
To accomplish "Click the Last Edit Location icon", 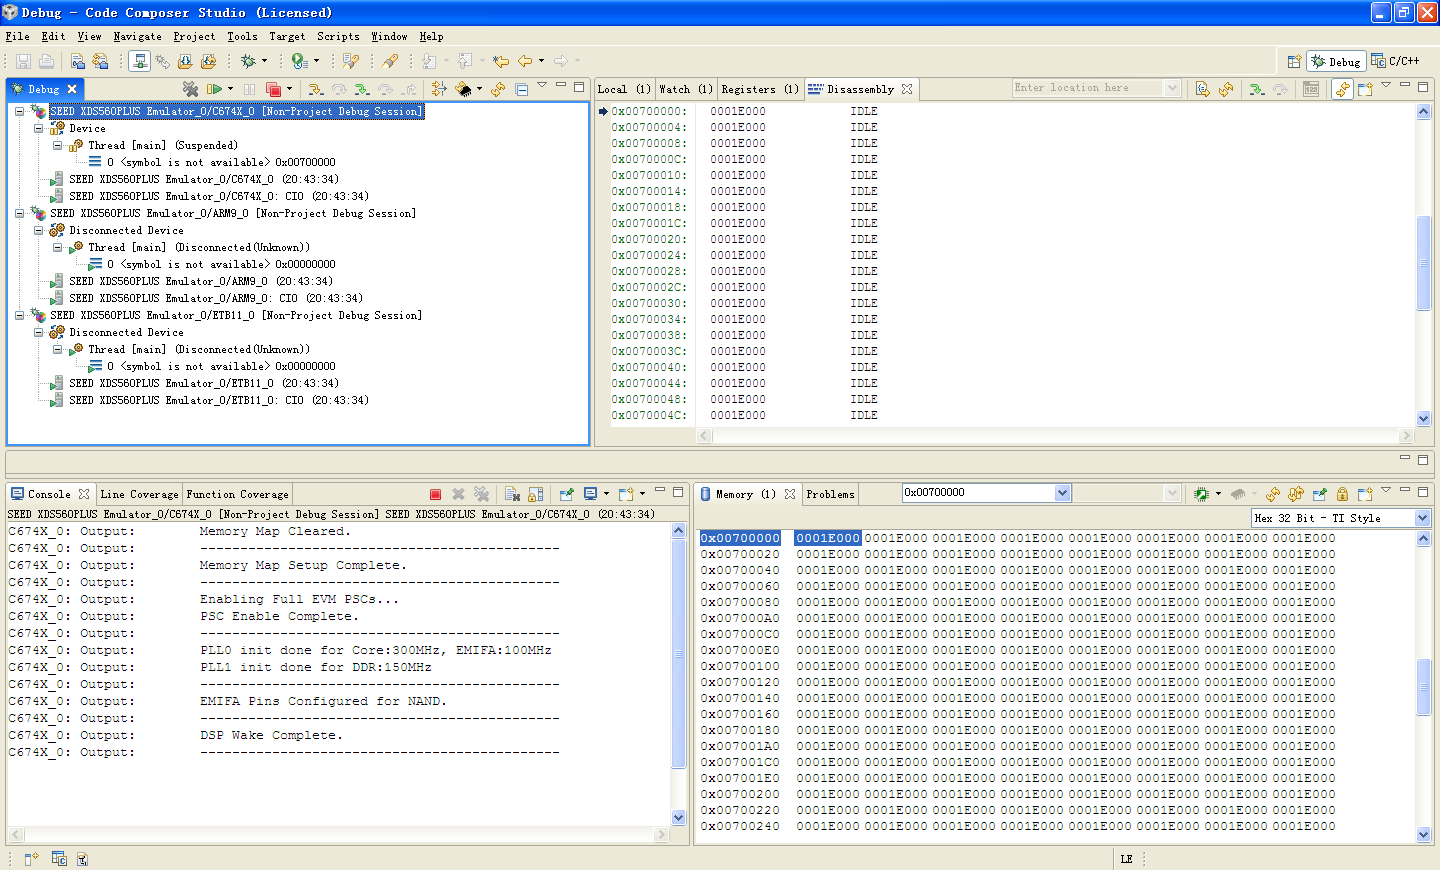I will pyautogui.click(x=501, y=61).
